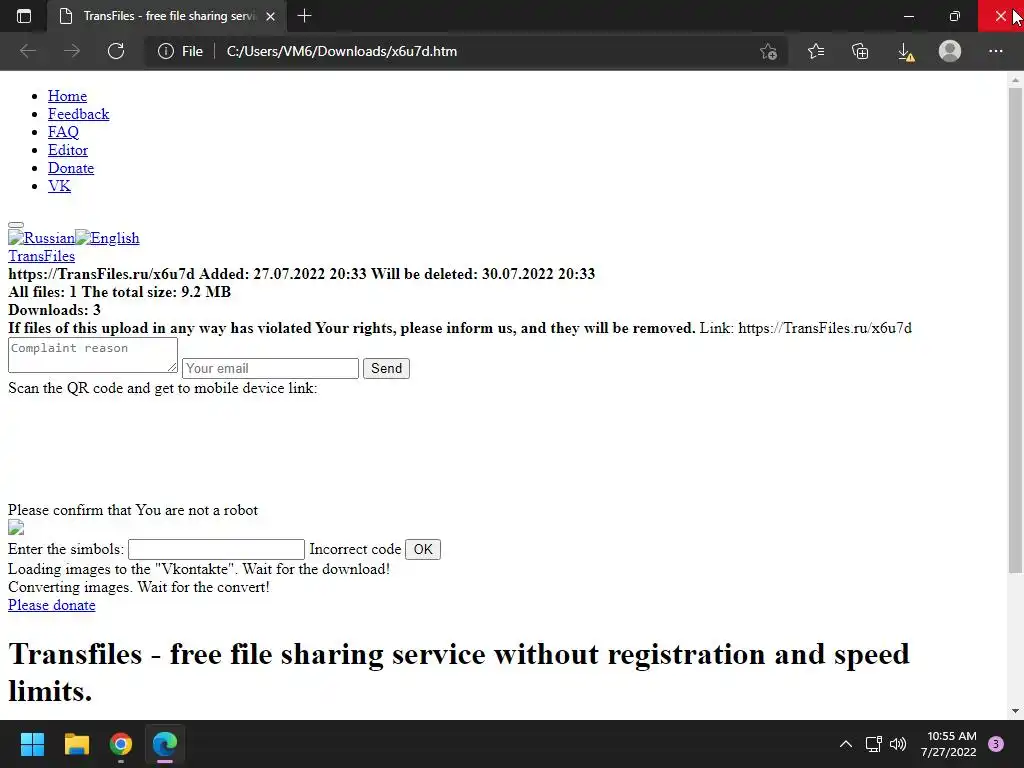Open the Collections icon
Viewport: 1024px width, 768px height.
(x=861, y=51)
